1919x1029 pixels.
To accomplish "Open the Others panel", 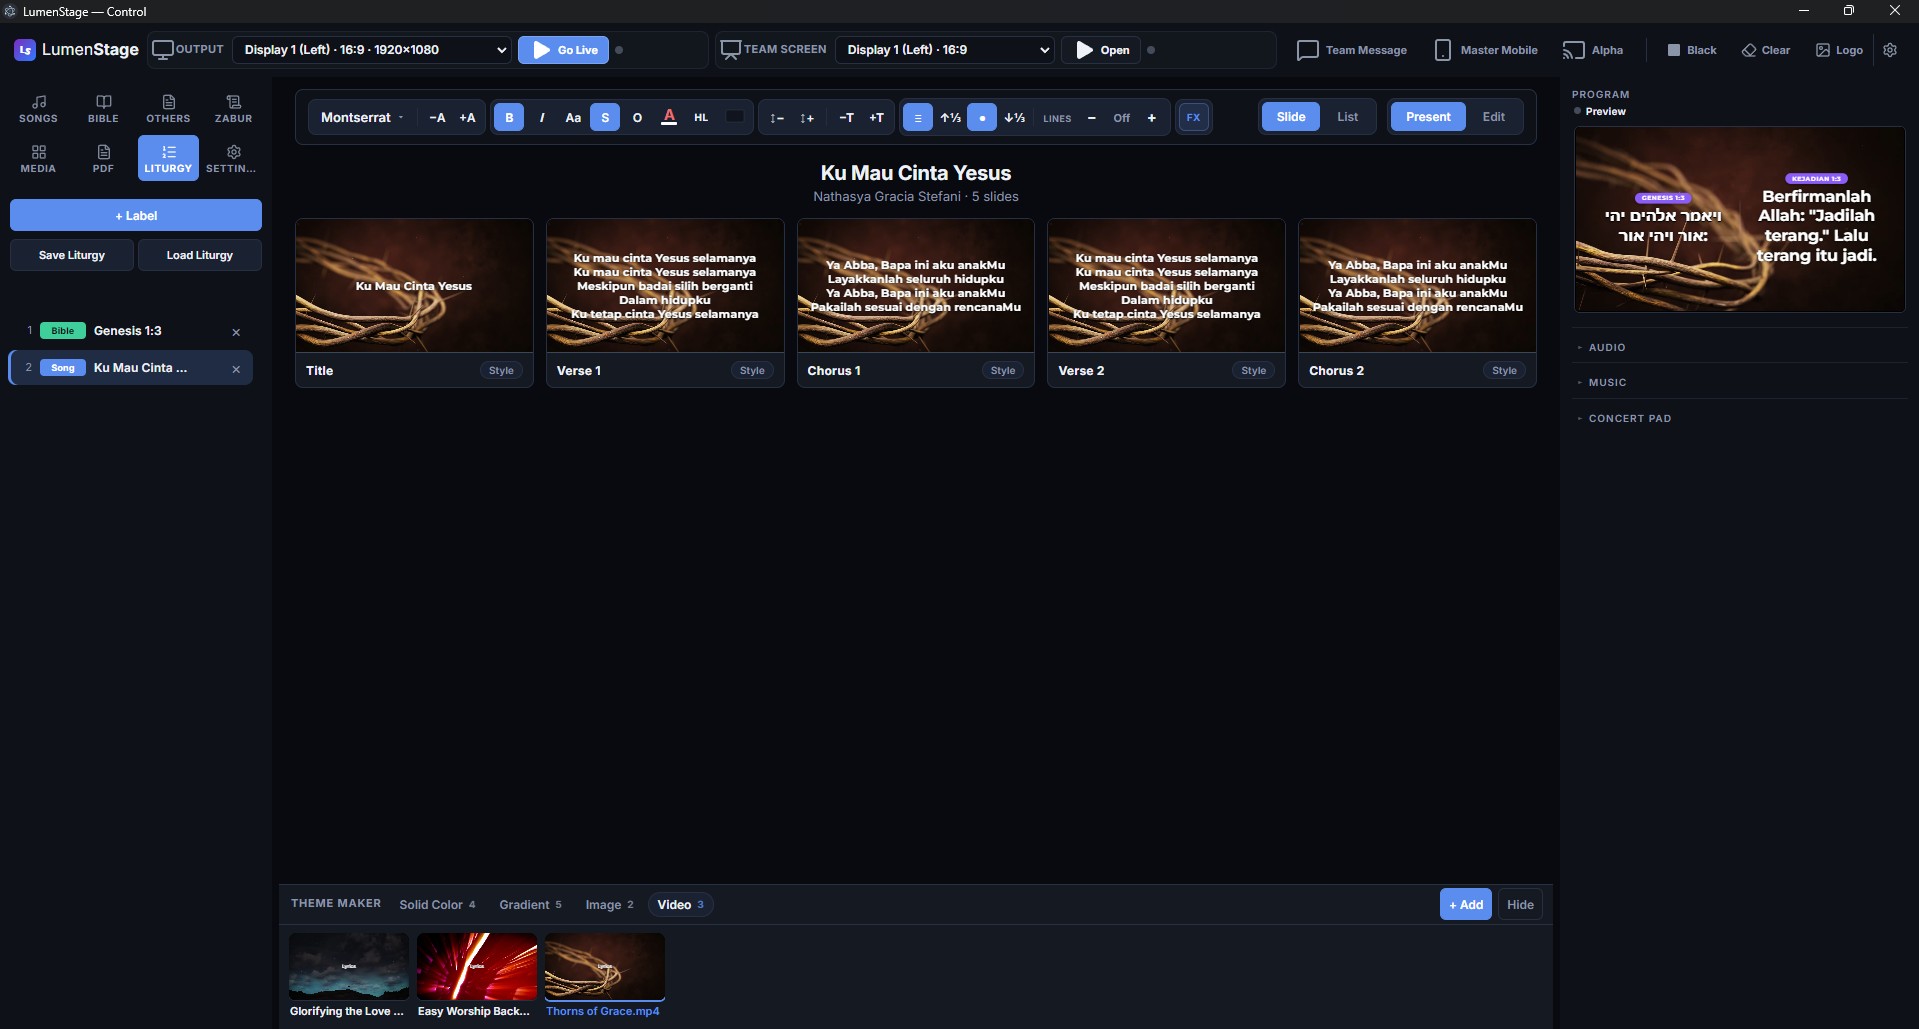I will pos(168,108).
